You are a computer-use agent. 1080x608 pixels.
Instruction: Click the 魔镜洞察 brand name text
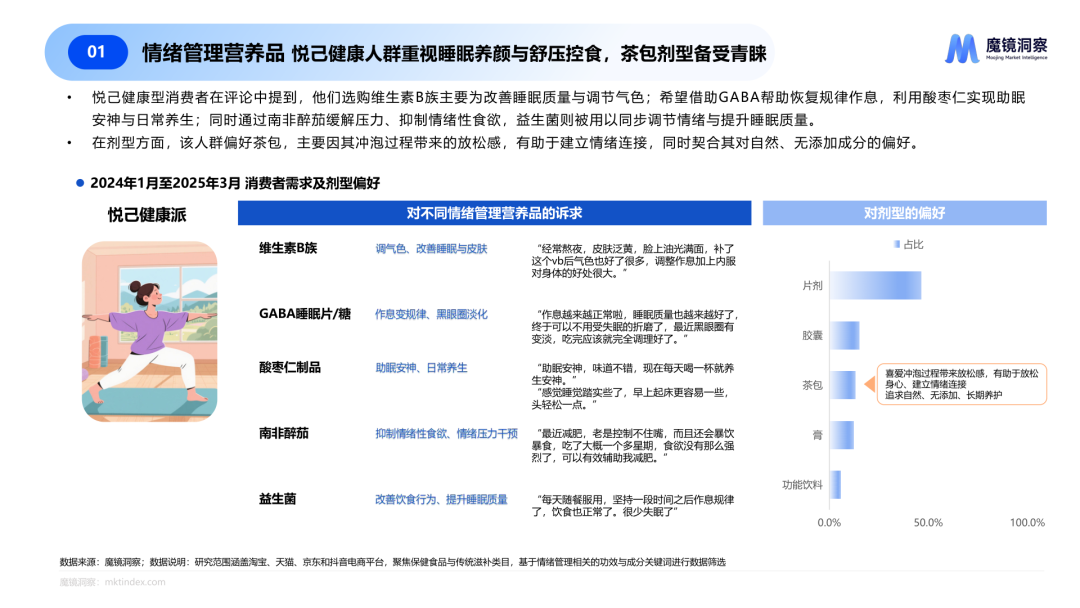click(1015, 44)
